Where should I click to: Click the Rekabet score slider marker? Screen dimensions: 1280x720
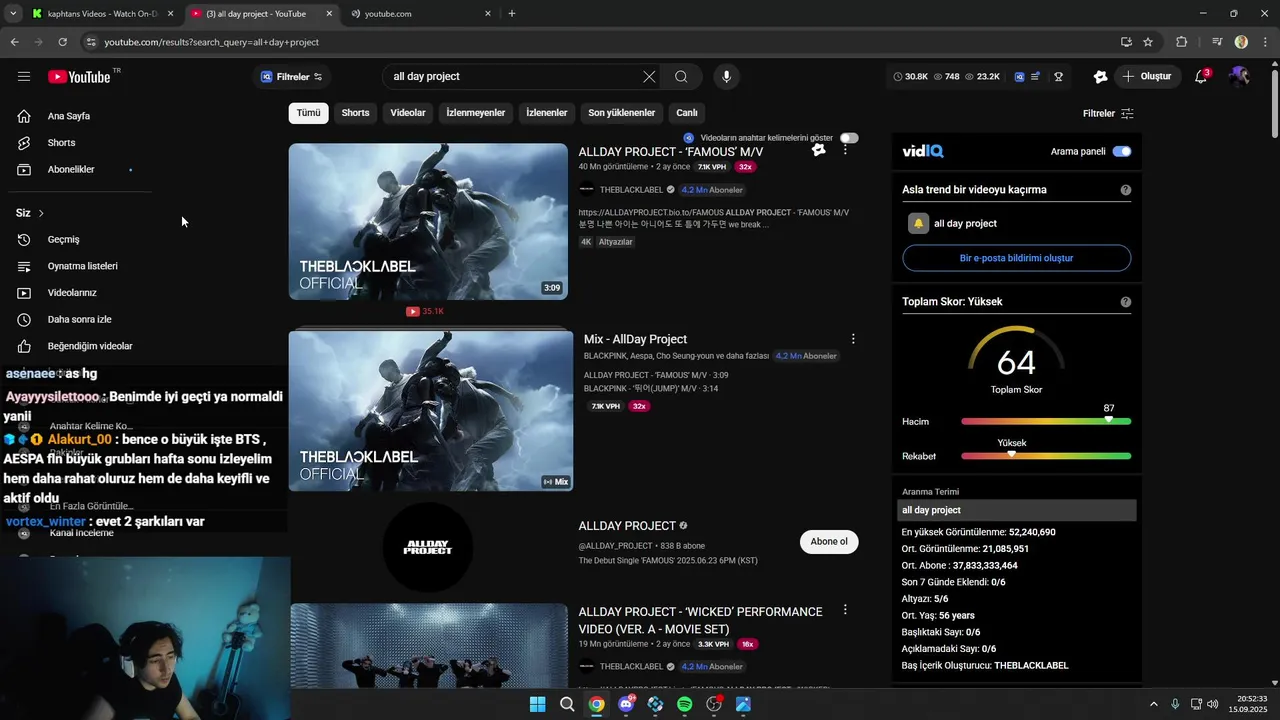tap(1011, 454)
